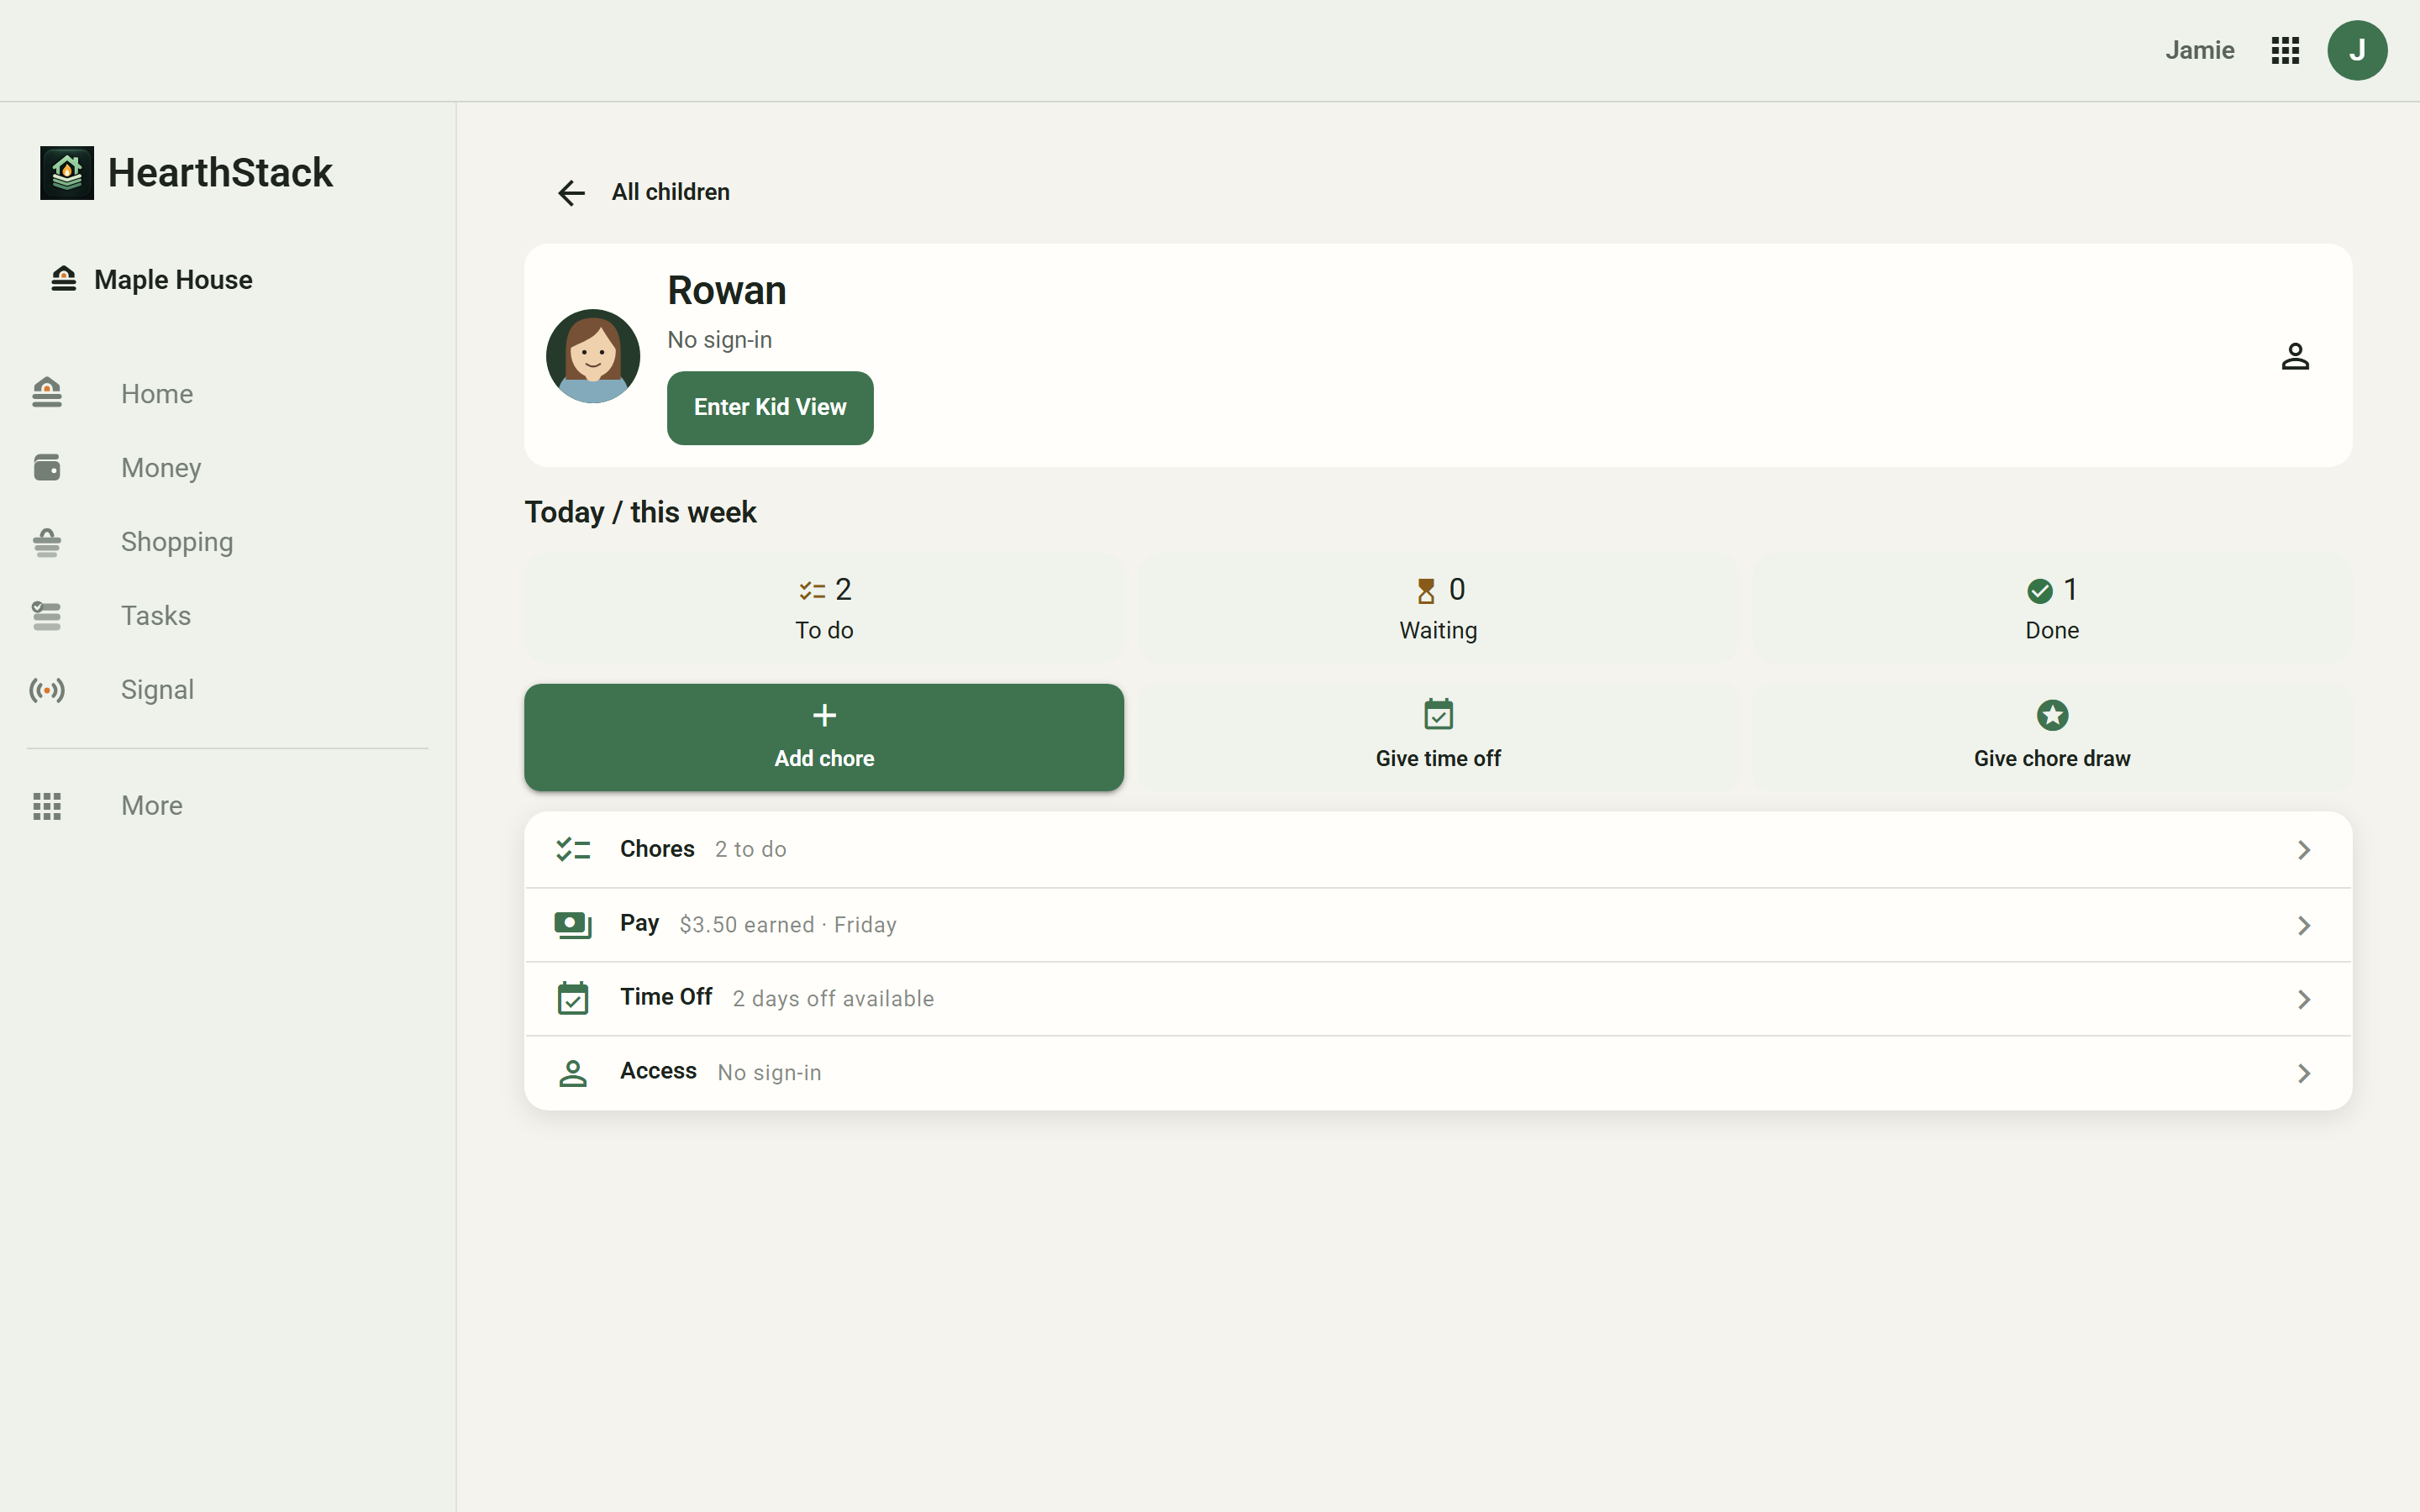
Task: Click the Shopping basket icon
Action: tap(47, 541)
